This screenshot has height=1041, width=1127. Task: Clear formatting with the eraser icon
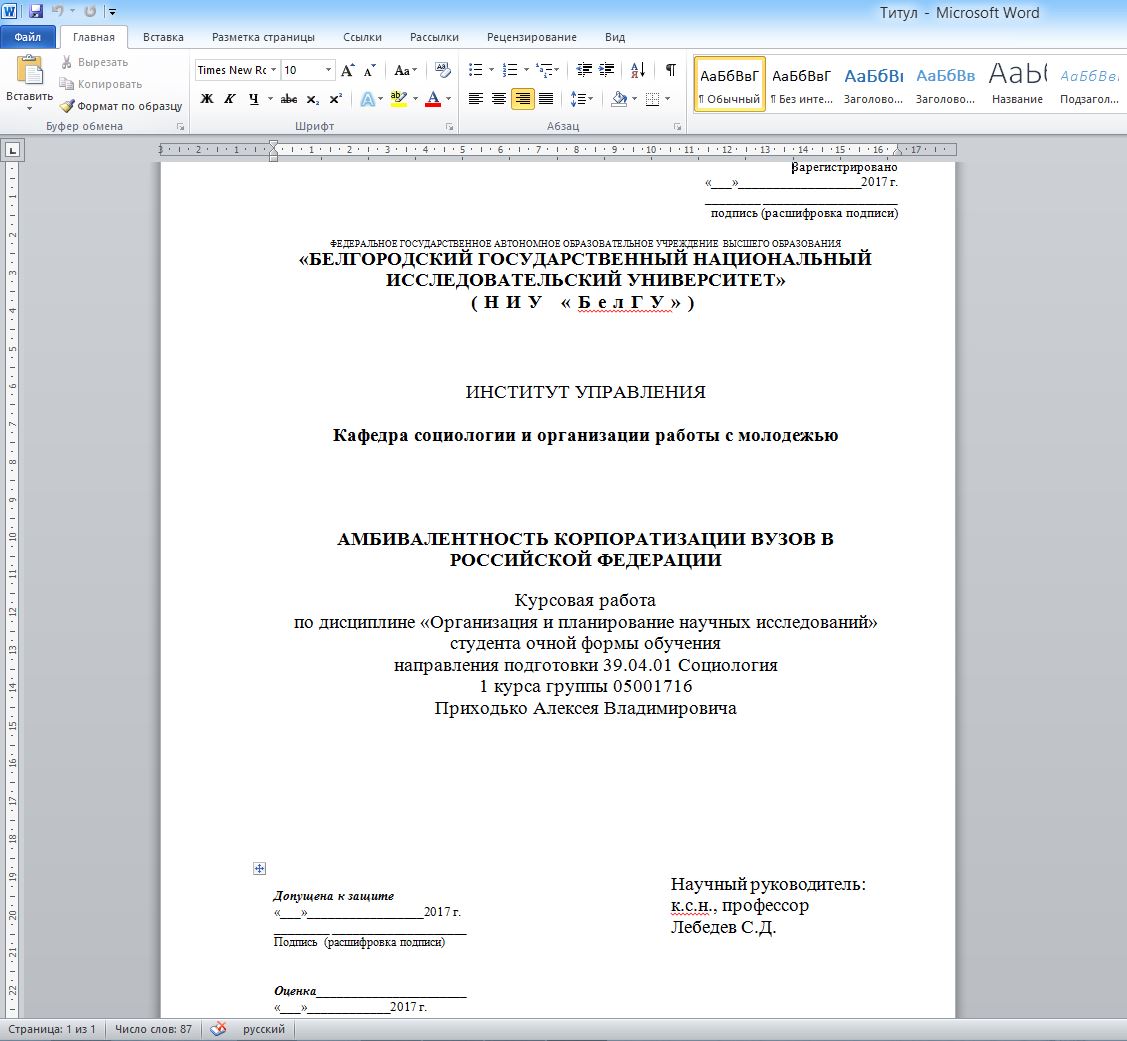pos(443,70)
